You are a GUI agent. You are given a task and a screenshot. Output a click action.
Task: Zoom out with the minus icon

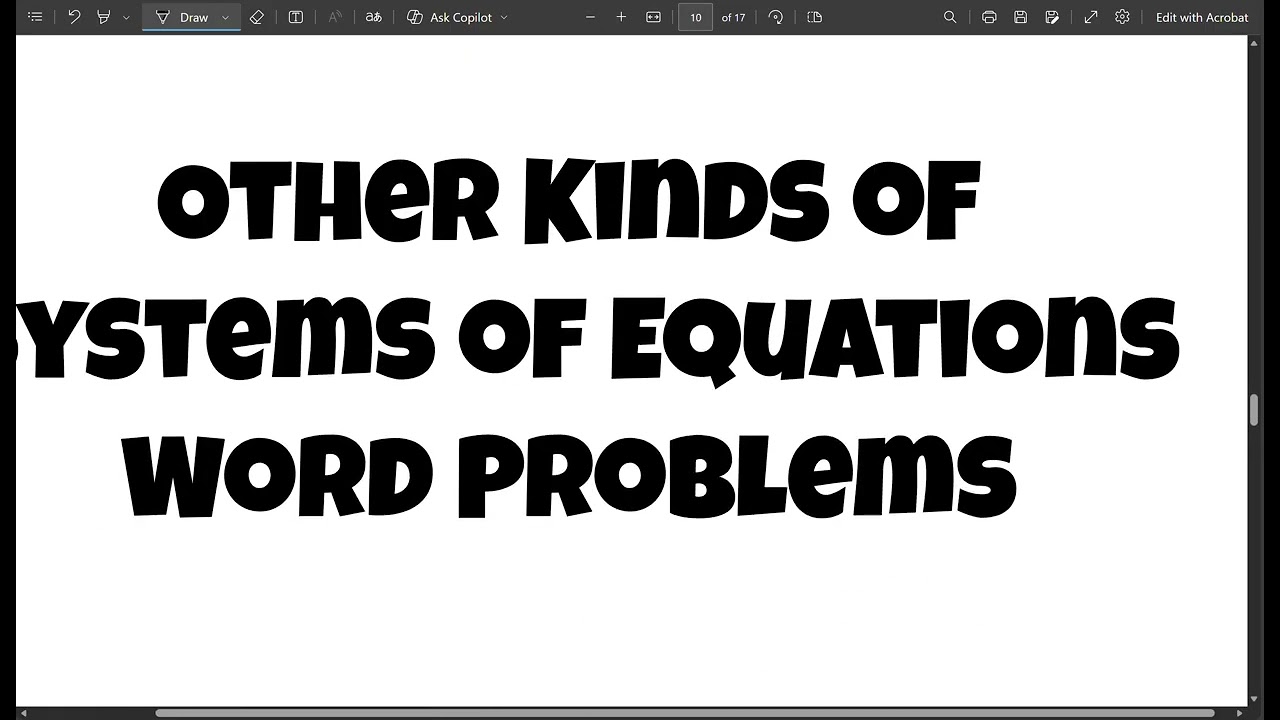pyautogui.click(x=590, y=17)
